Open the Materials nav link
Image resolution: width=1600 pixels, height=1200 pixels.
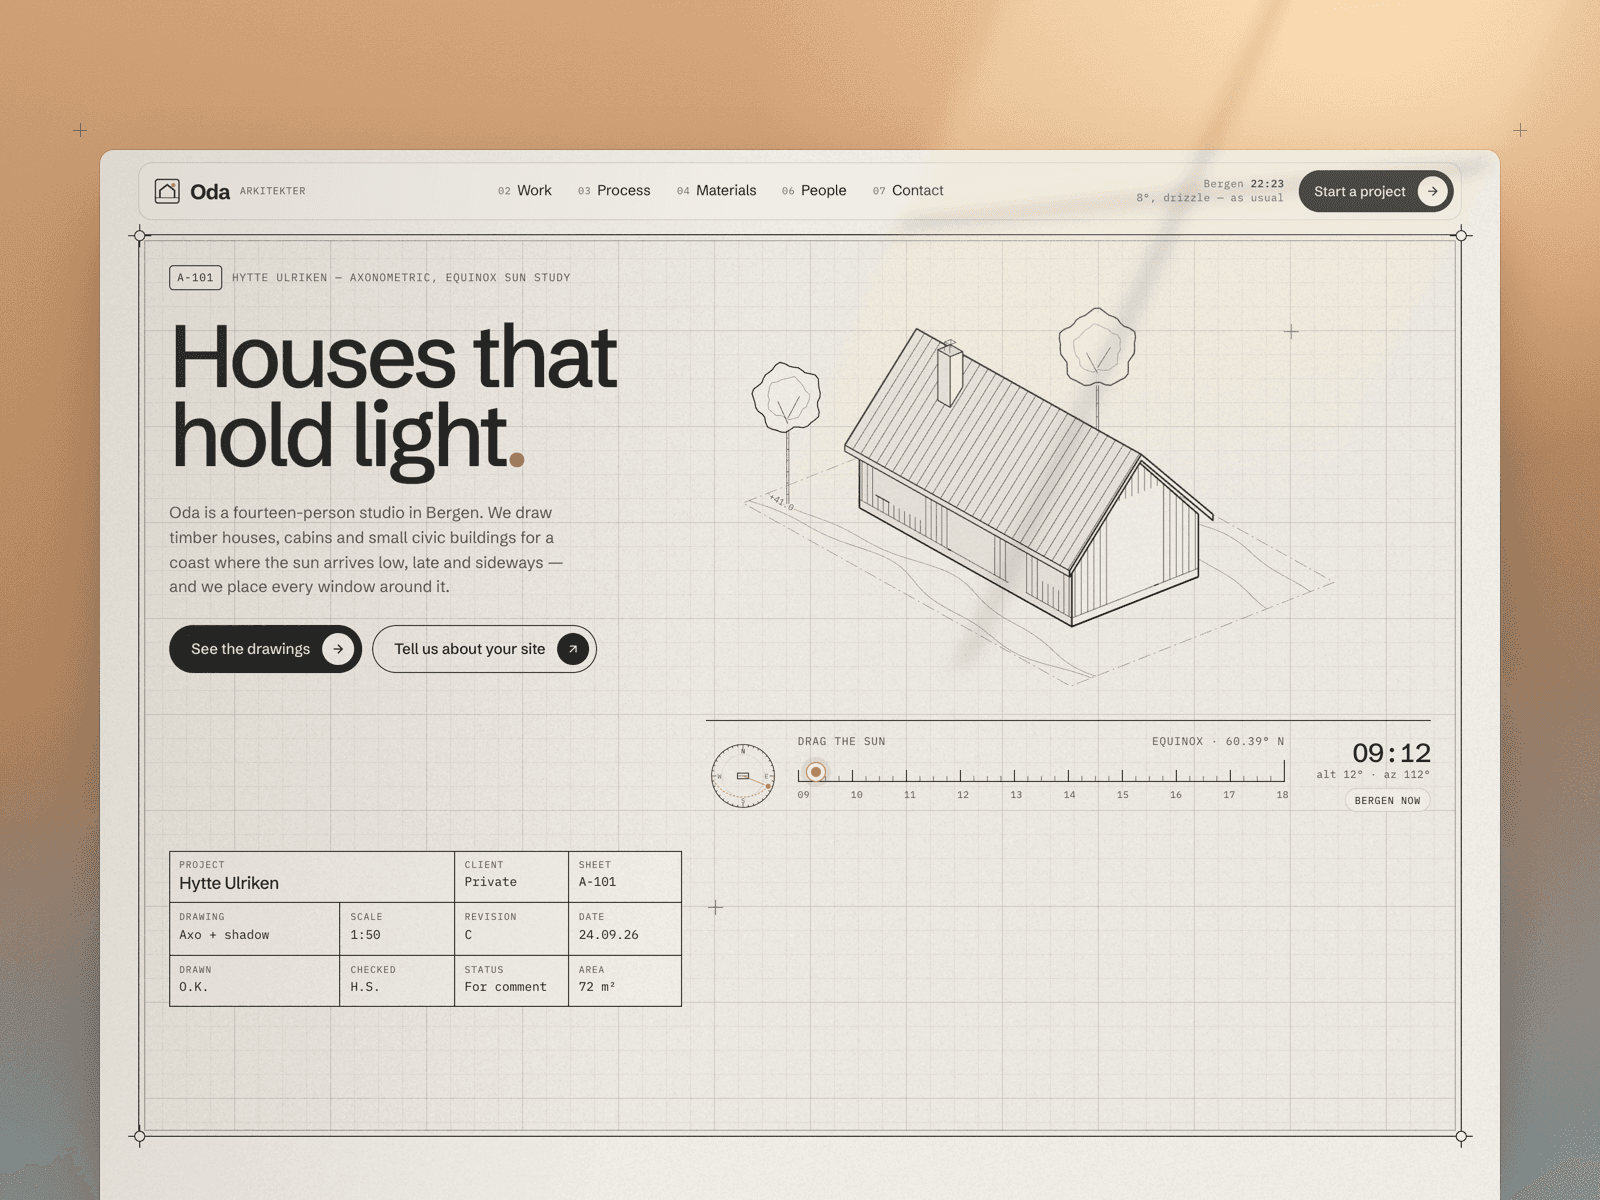point(717,190)
